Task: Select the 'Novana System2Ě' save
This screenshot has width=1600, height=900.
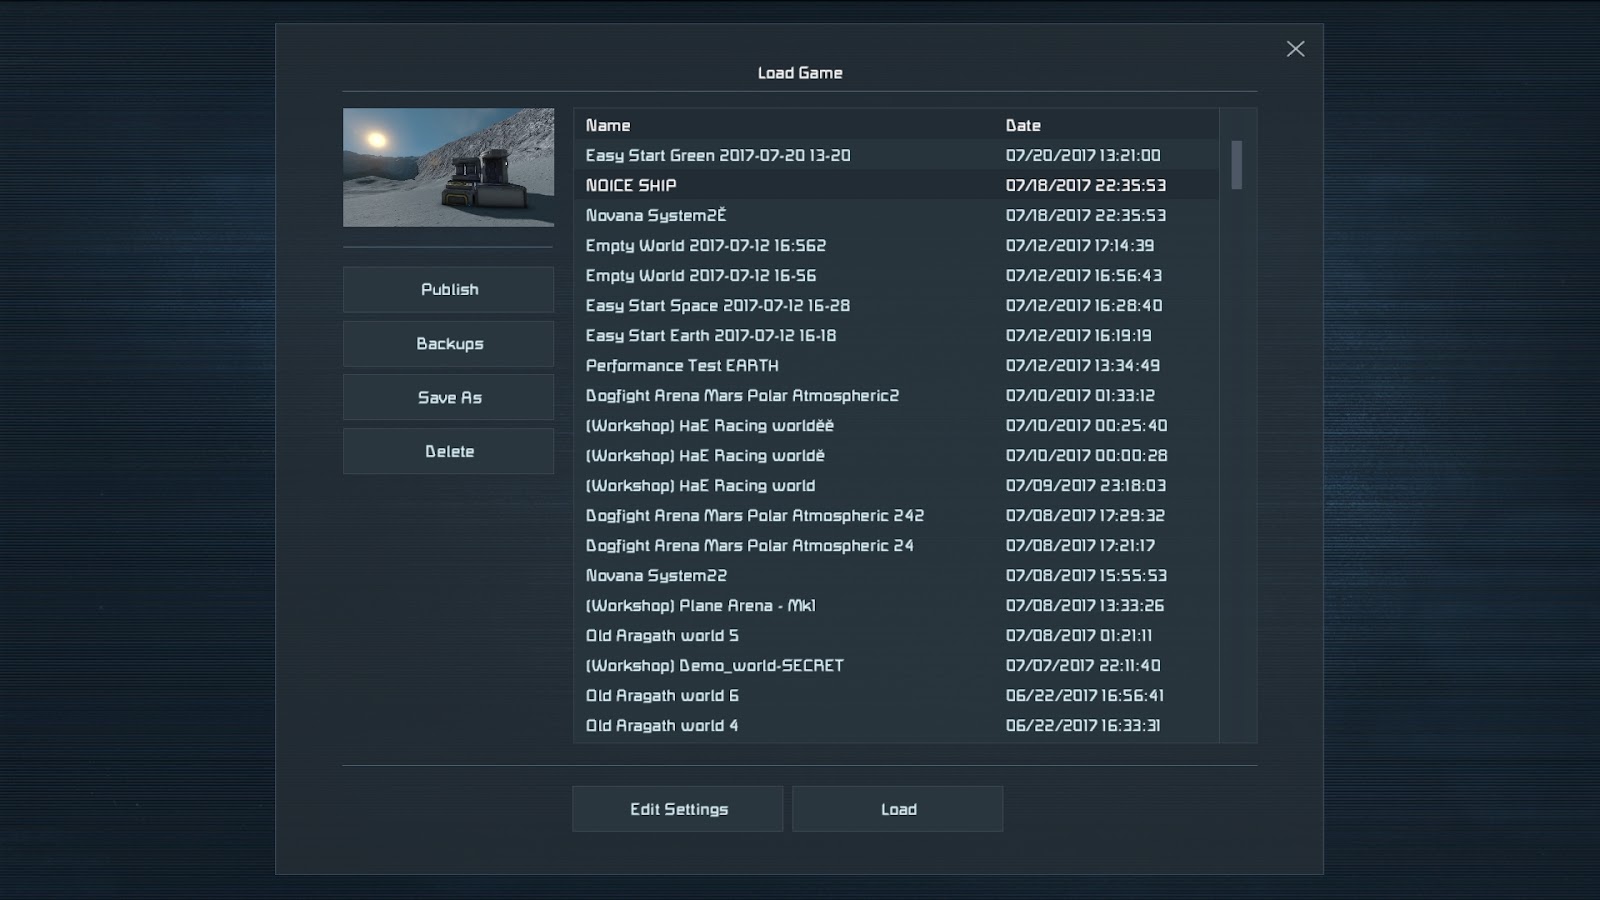Action: [896, 215]
